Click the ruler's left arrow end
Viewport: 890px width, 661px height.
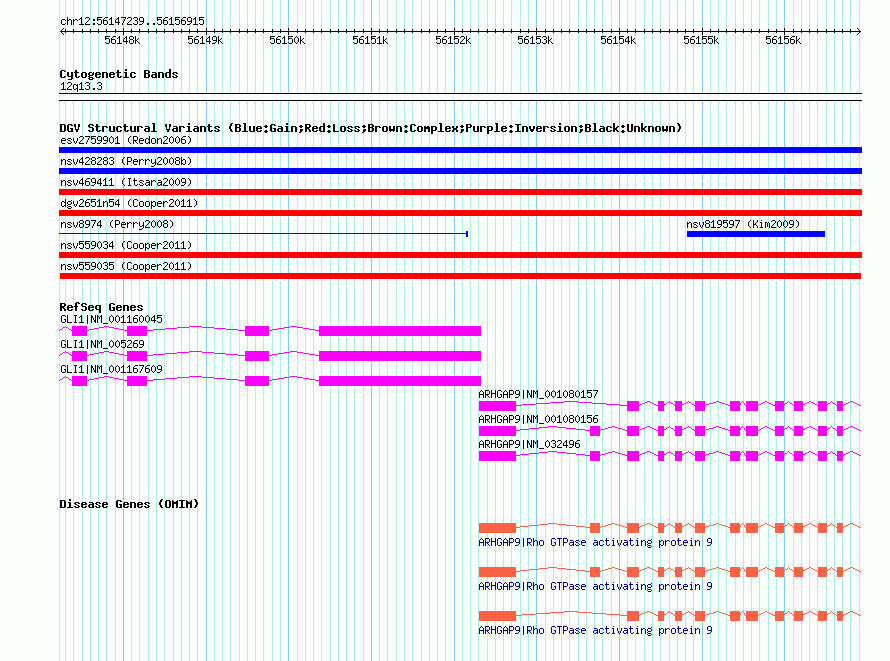(63, 32)
